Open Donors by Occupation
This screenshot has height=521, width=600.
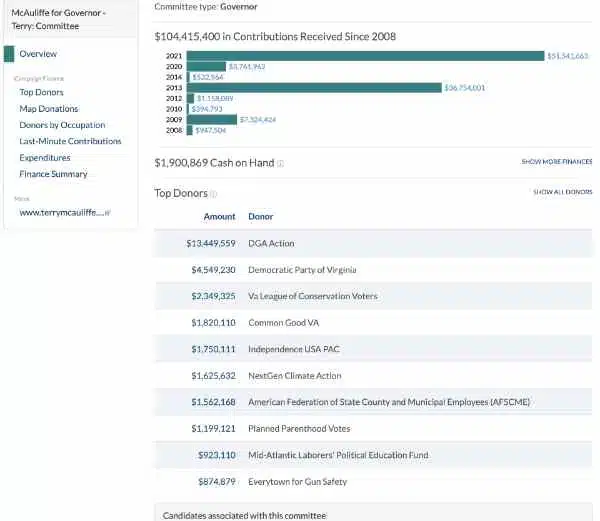point(62,125)
